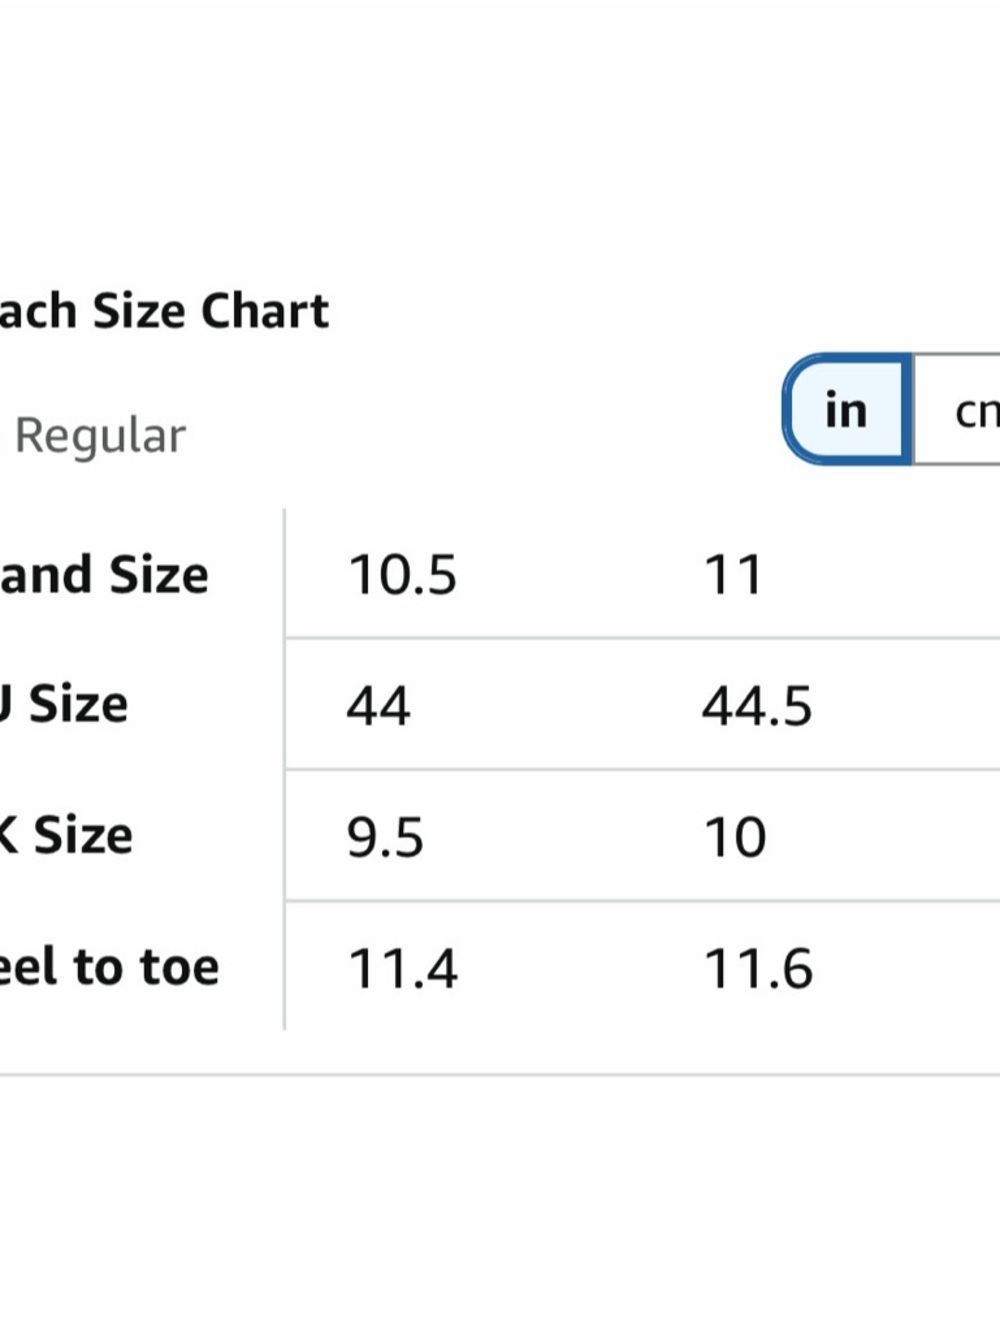Image resolution: width=1000 pixels, height=1333 pixels.
Task: Click the EU Size row header
Action: [65, 705]
